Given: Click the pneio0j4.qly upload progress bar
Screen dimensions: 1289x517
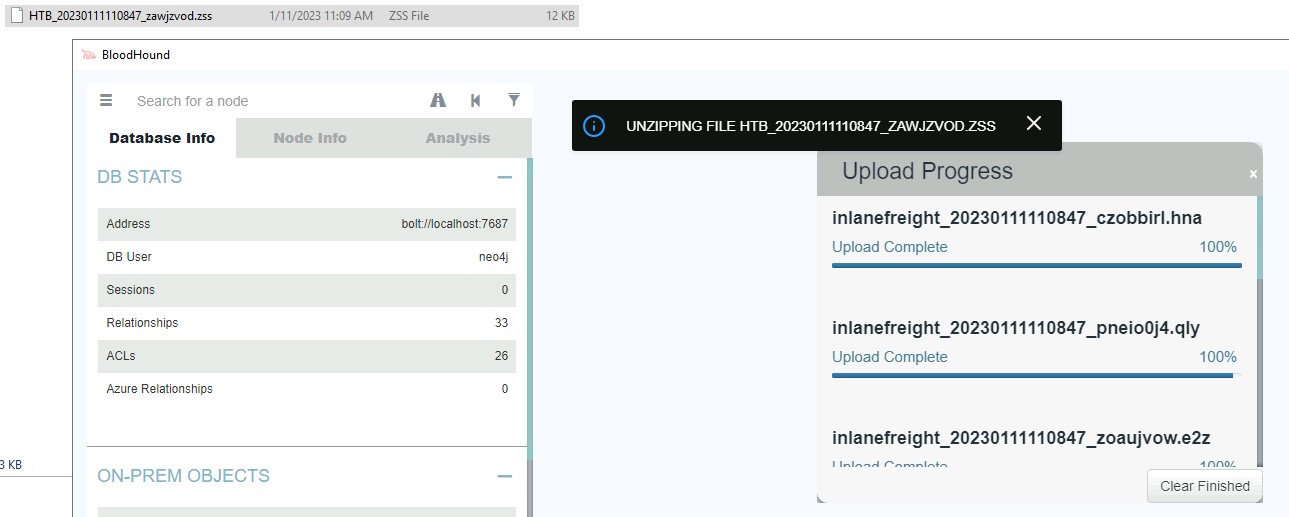Looking at the screenshot, I should point(1036,375).
